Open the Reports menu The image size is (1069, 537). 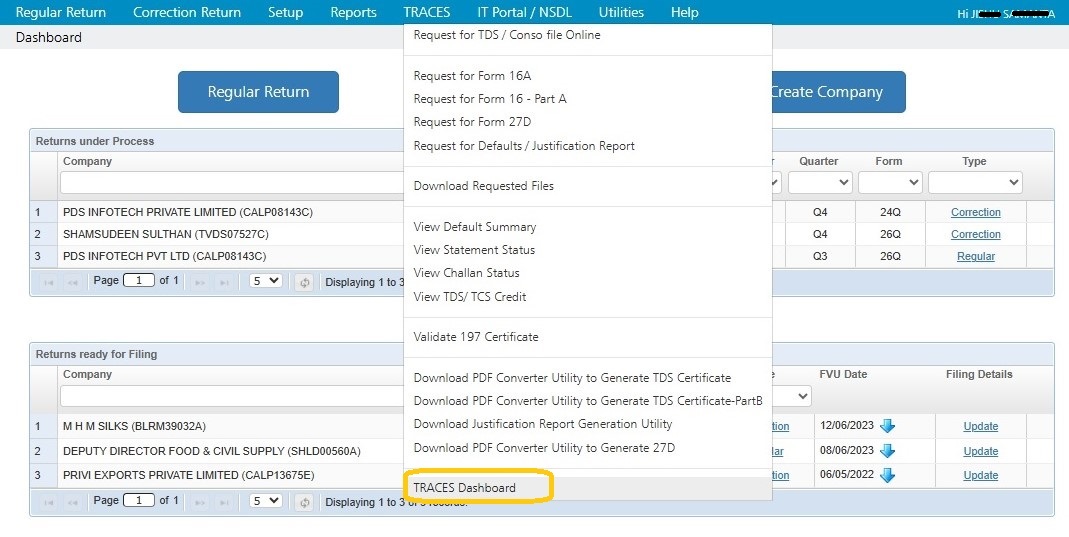click(353, 12)
